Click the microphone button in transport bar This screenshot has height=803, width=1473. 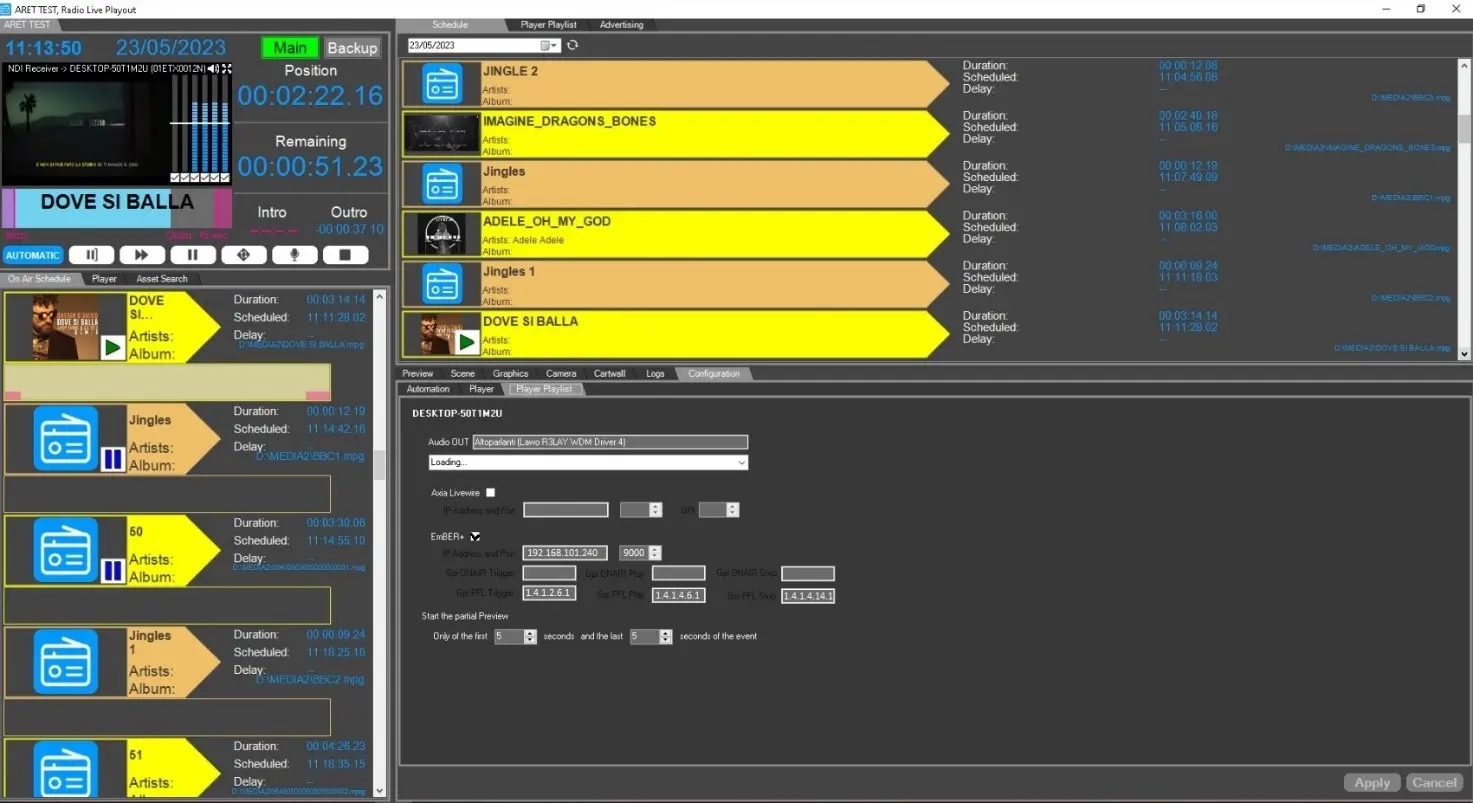294,255
